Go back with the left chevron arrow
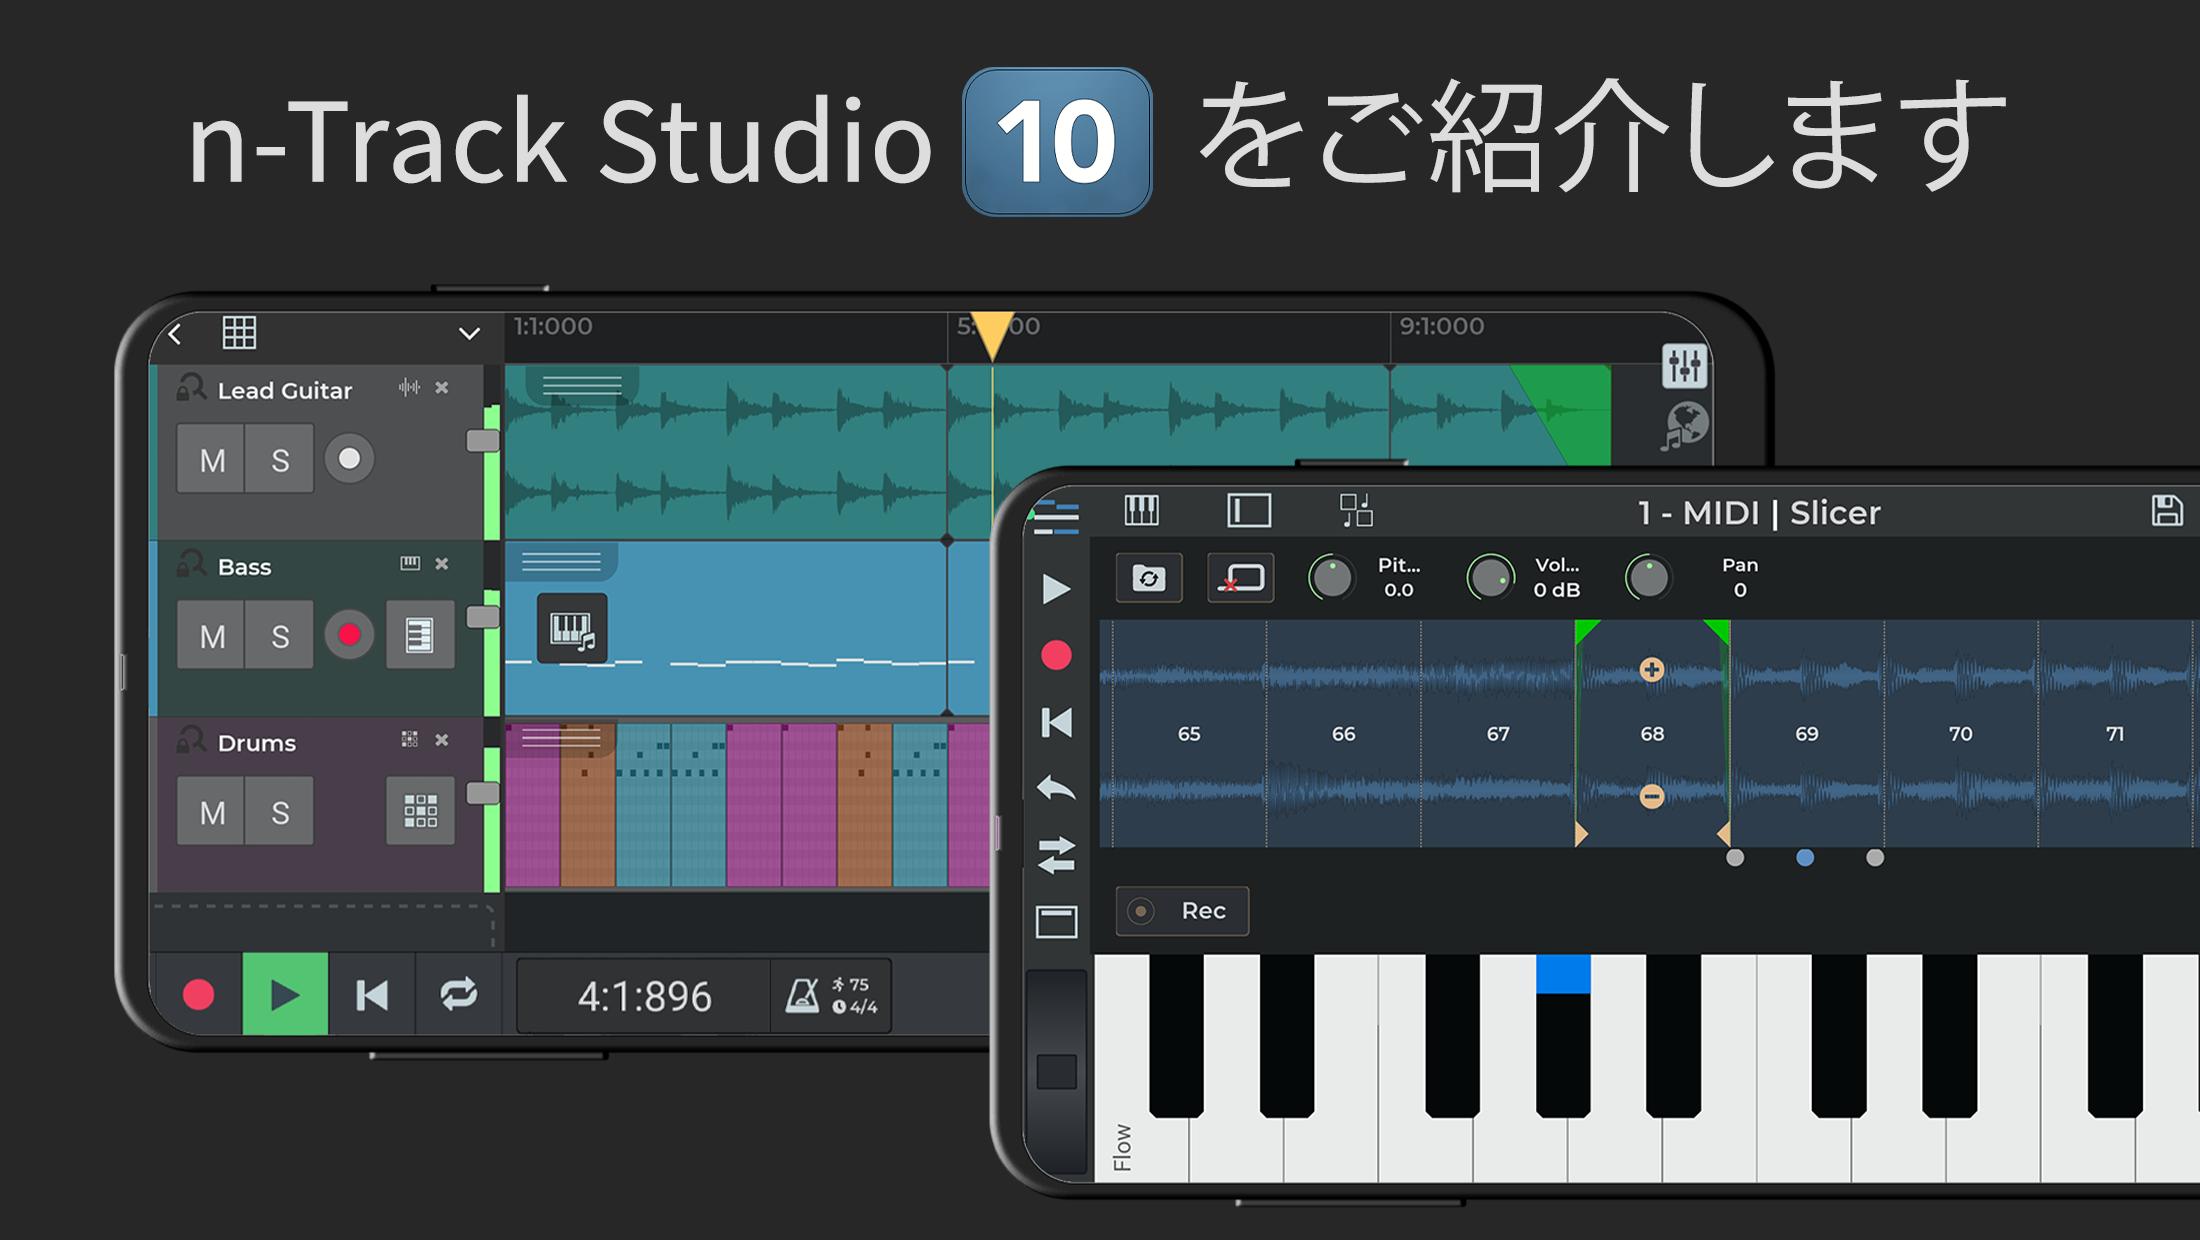 (x=176, y=334)
